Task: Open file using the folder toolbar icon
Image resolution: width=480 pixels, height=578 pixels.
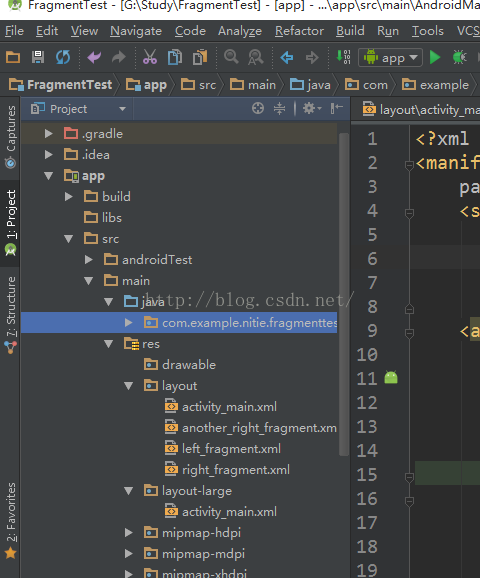Action: 13,57
